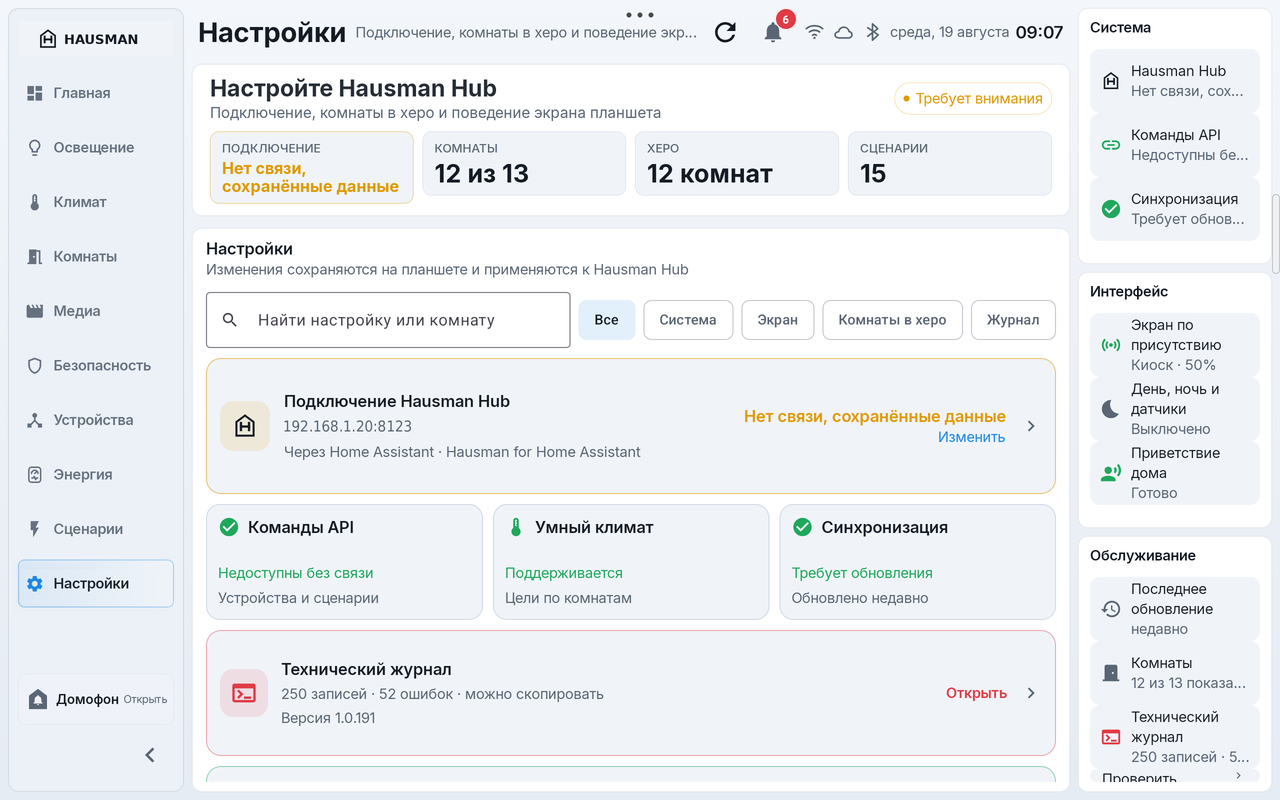Click the Wi-Fi status icon
The height and width of the screenshot is (800, 1280).
[815, 32]
